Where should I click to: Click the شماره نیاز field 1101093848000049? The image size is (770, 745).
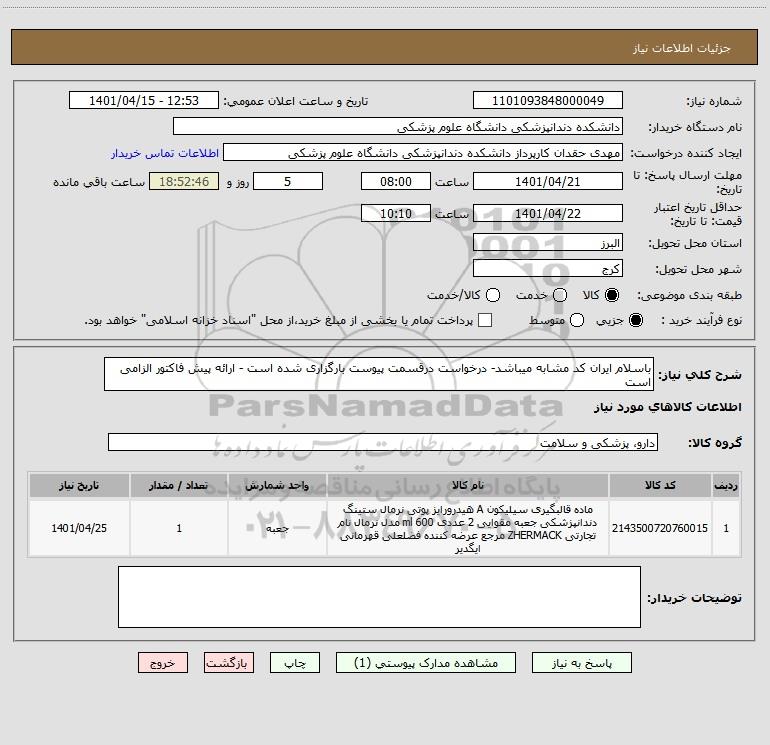pyautogui.click(x=548, y=100)
